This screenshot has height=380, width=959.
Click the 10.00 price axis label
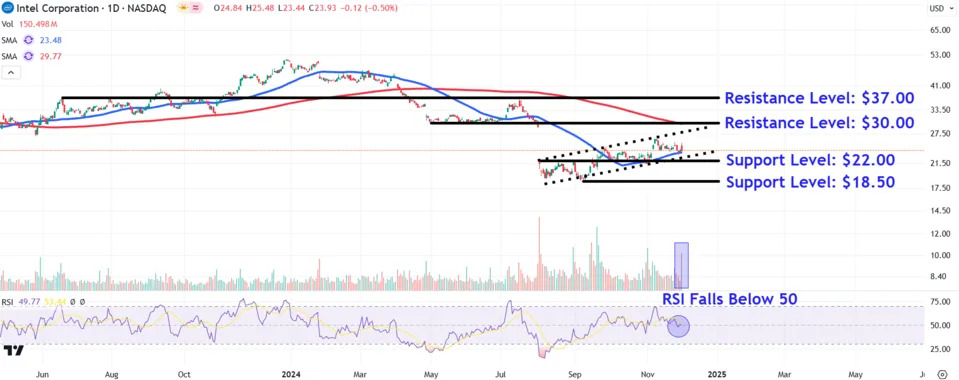939,255
